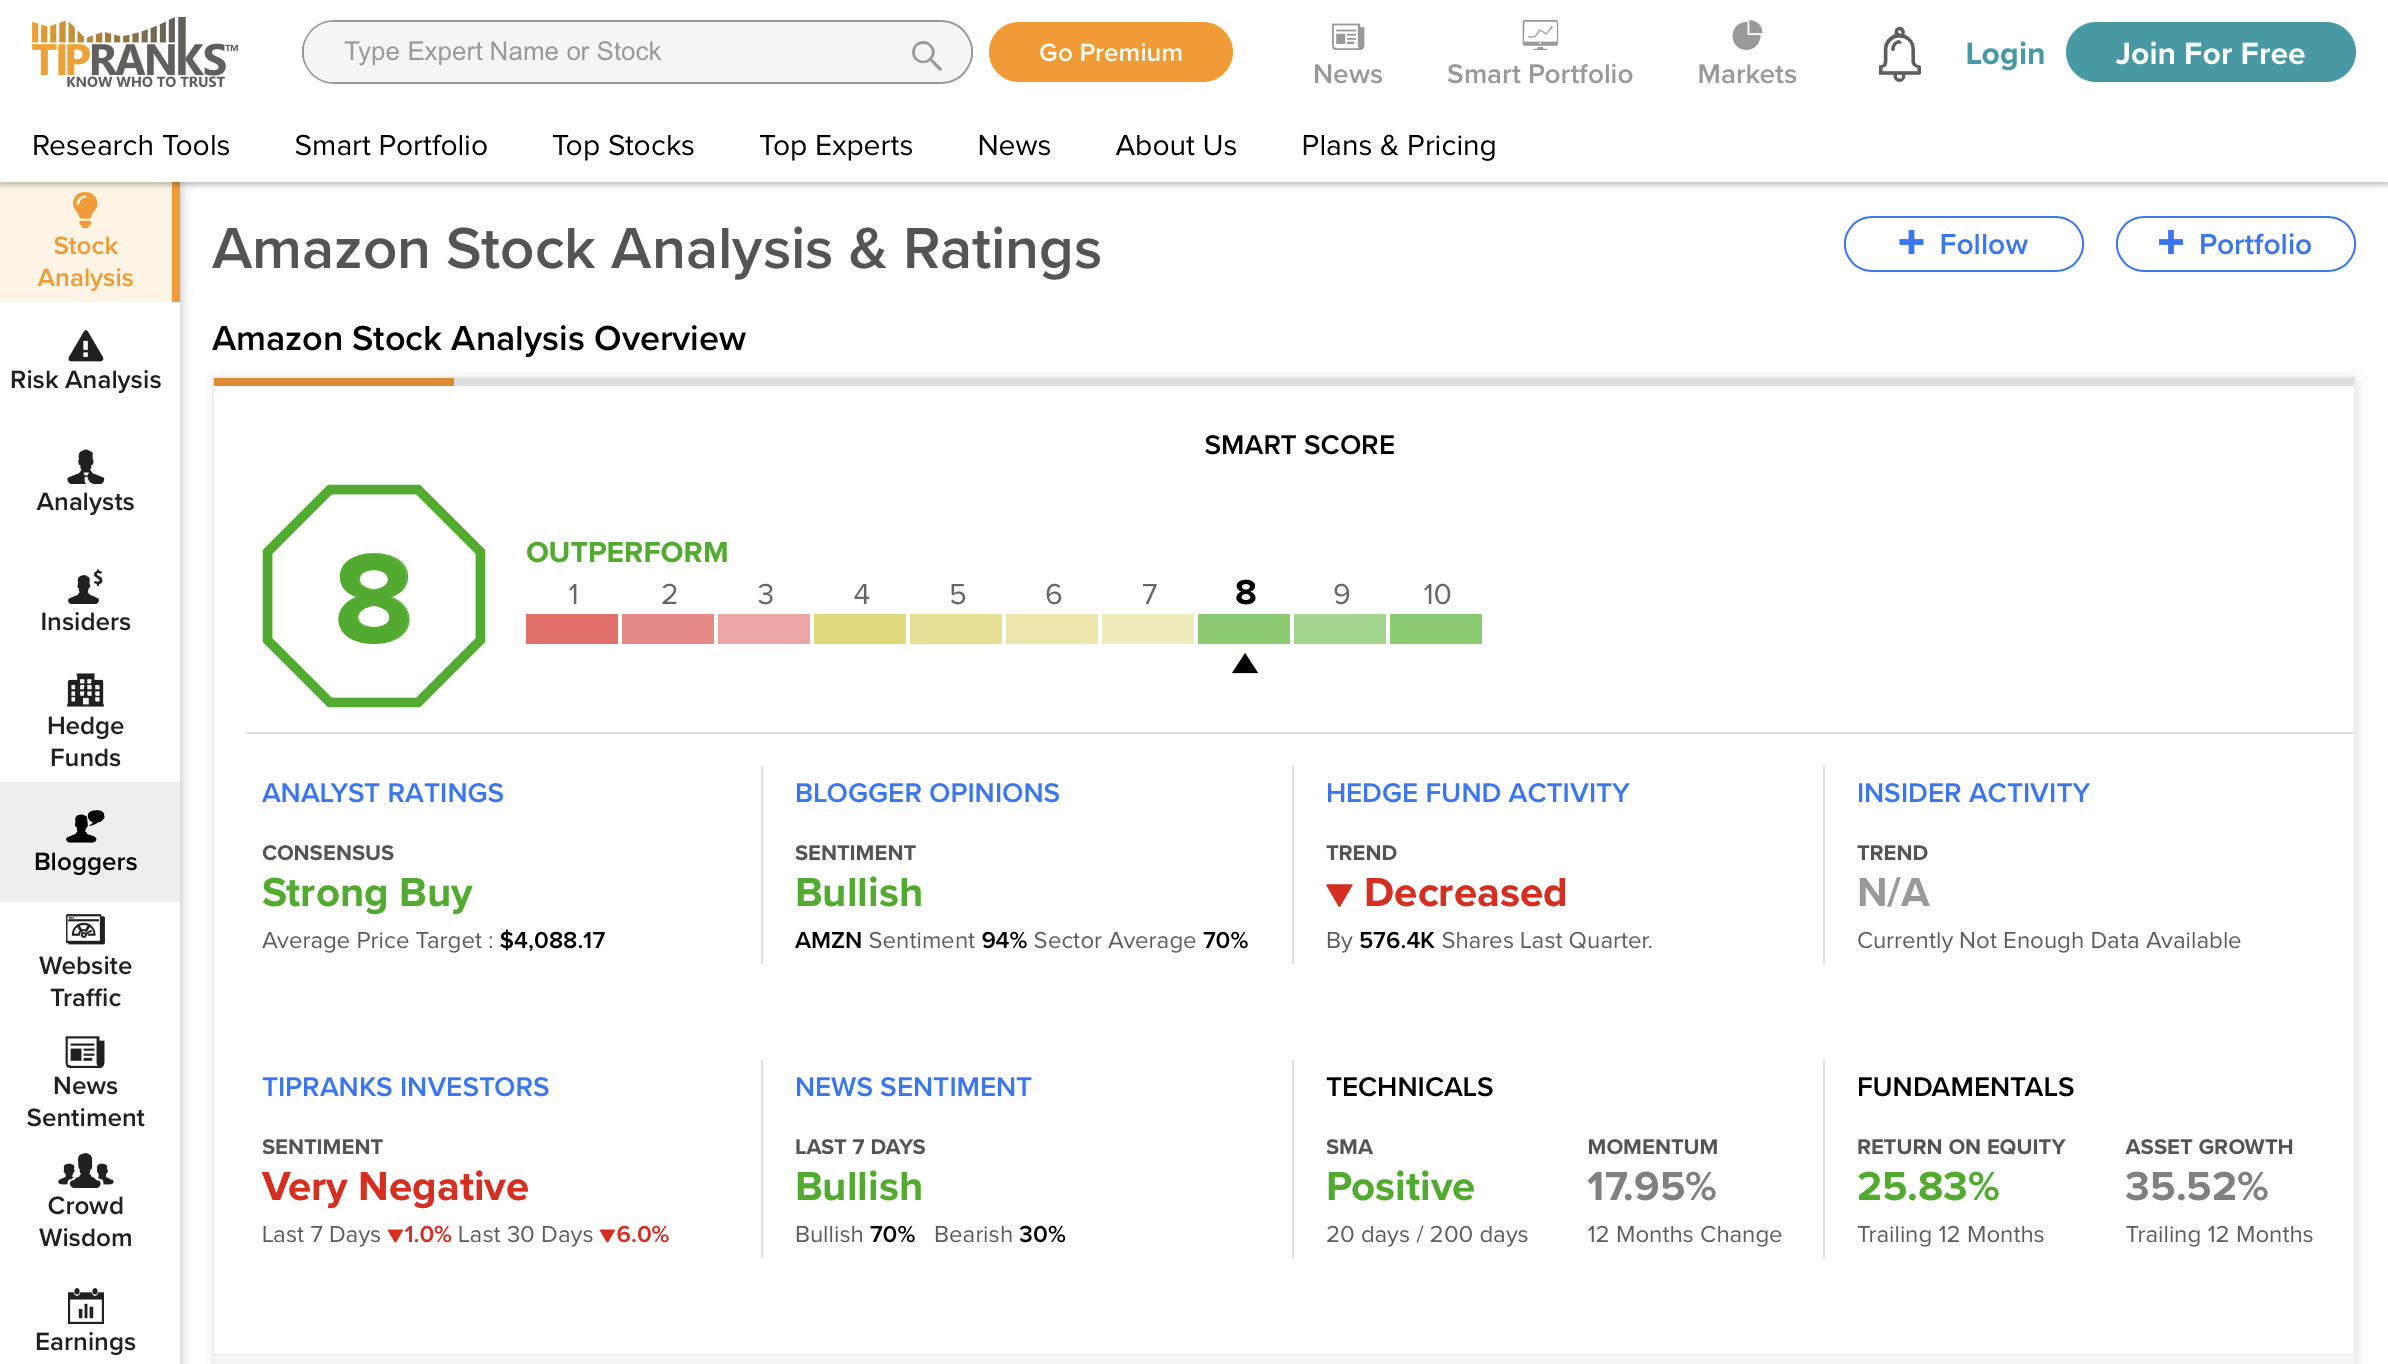Screen dimensions: 2388x1364
Task: Open the Top Stocks menu
Action: click(x=623, y=146)
